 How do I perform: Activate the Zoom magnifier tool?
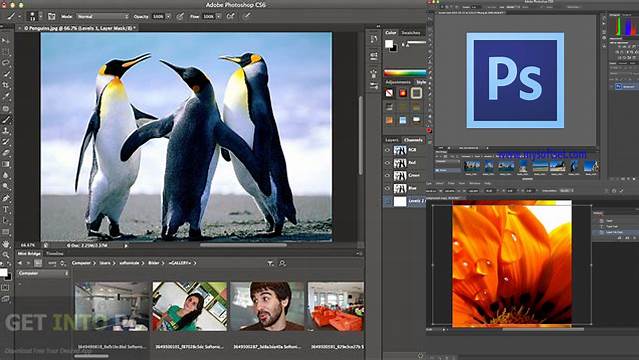coord(6,255)
